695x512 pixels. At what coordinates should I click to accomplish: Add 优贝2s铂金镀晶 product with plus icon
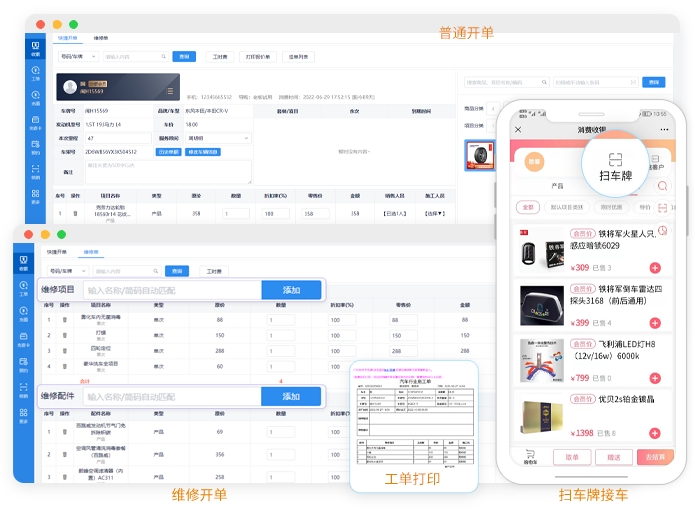pos(655,433)
